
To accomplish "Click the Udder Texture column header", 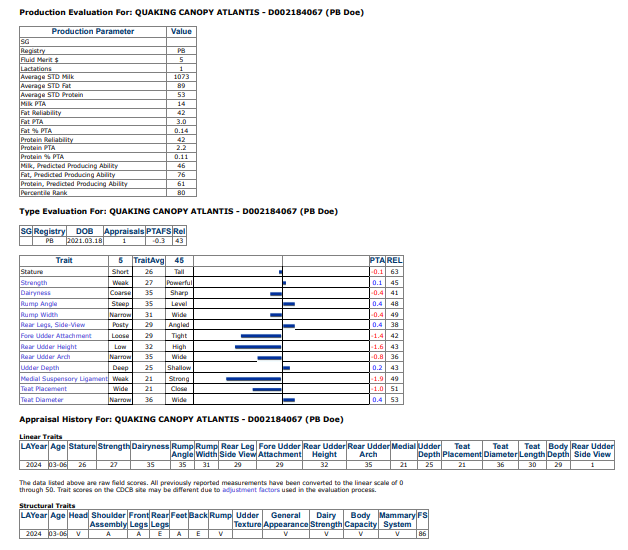I will pyautogui.click(x=247, y=520).
